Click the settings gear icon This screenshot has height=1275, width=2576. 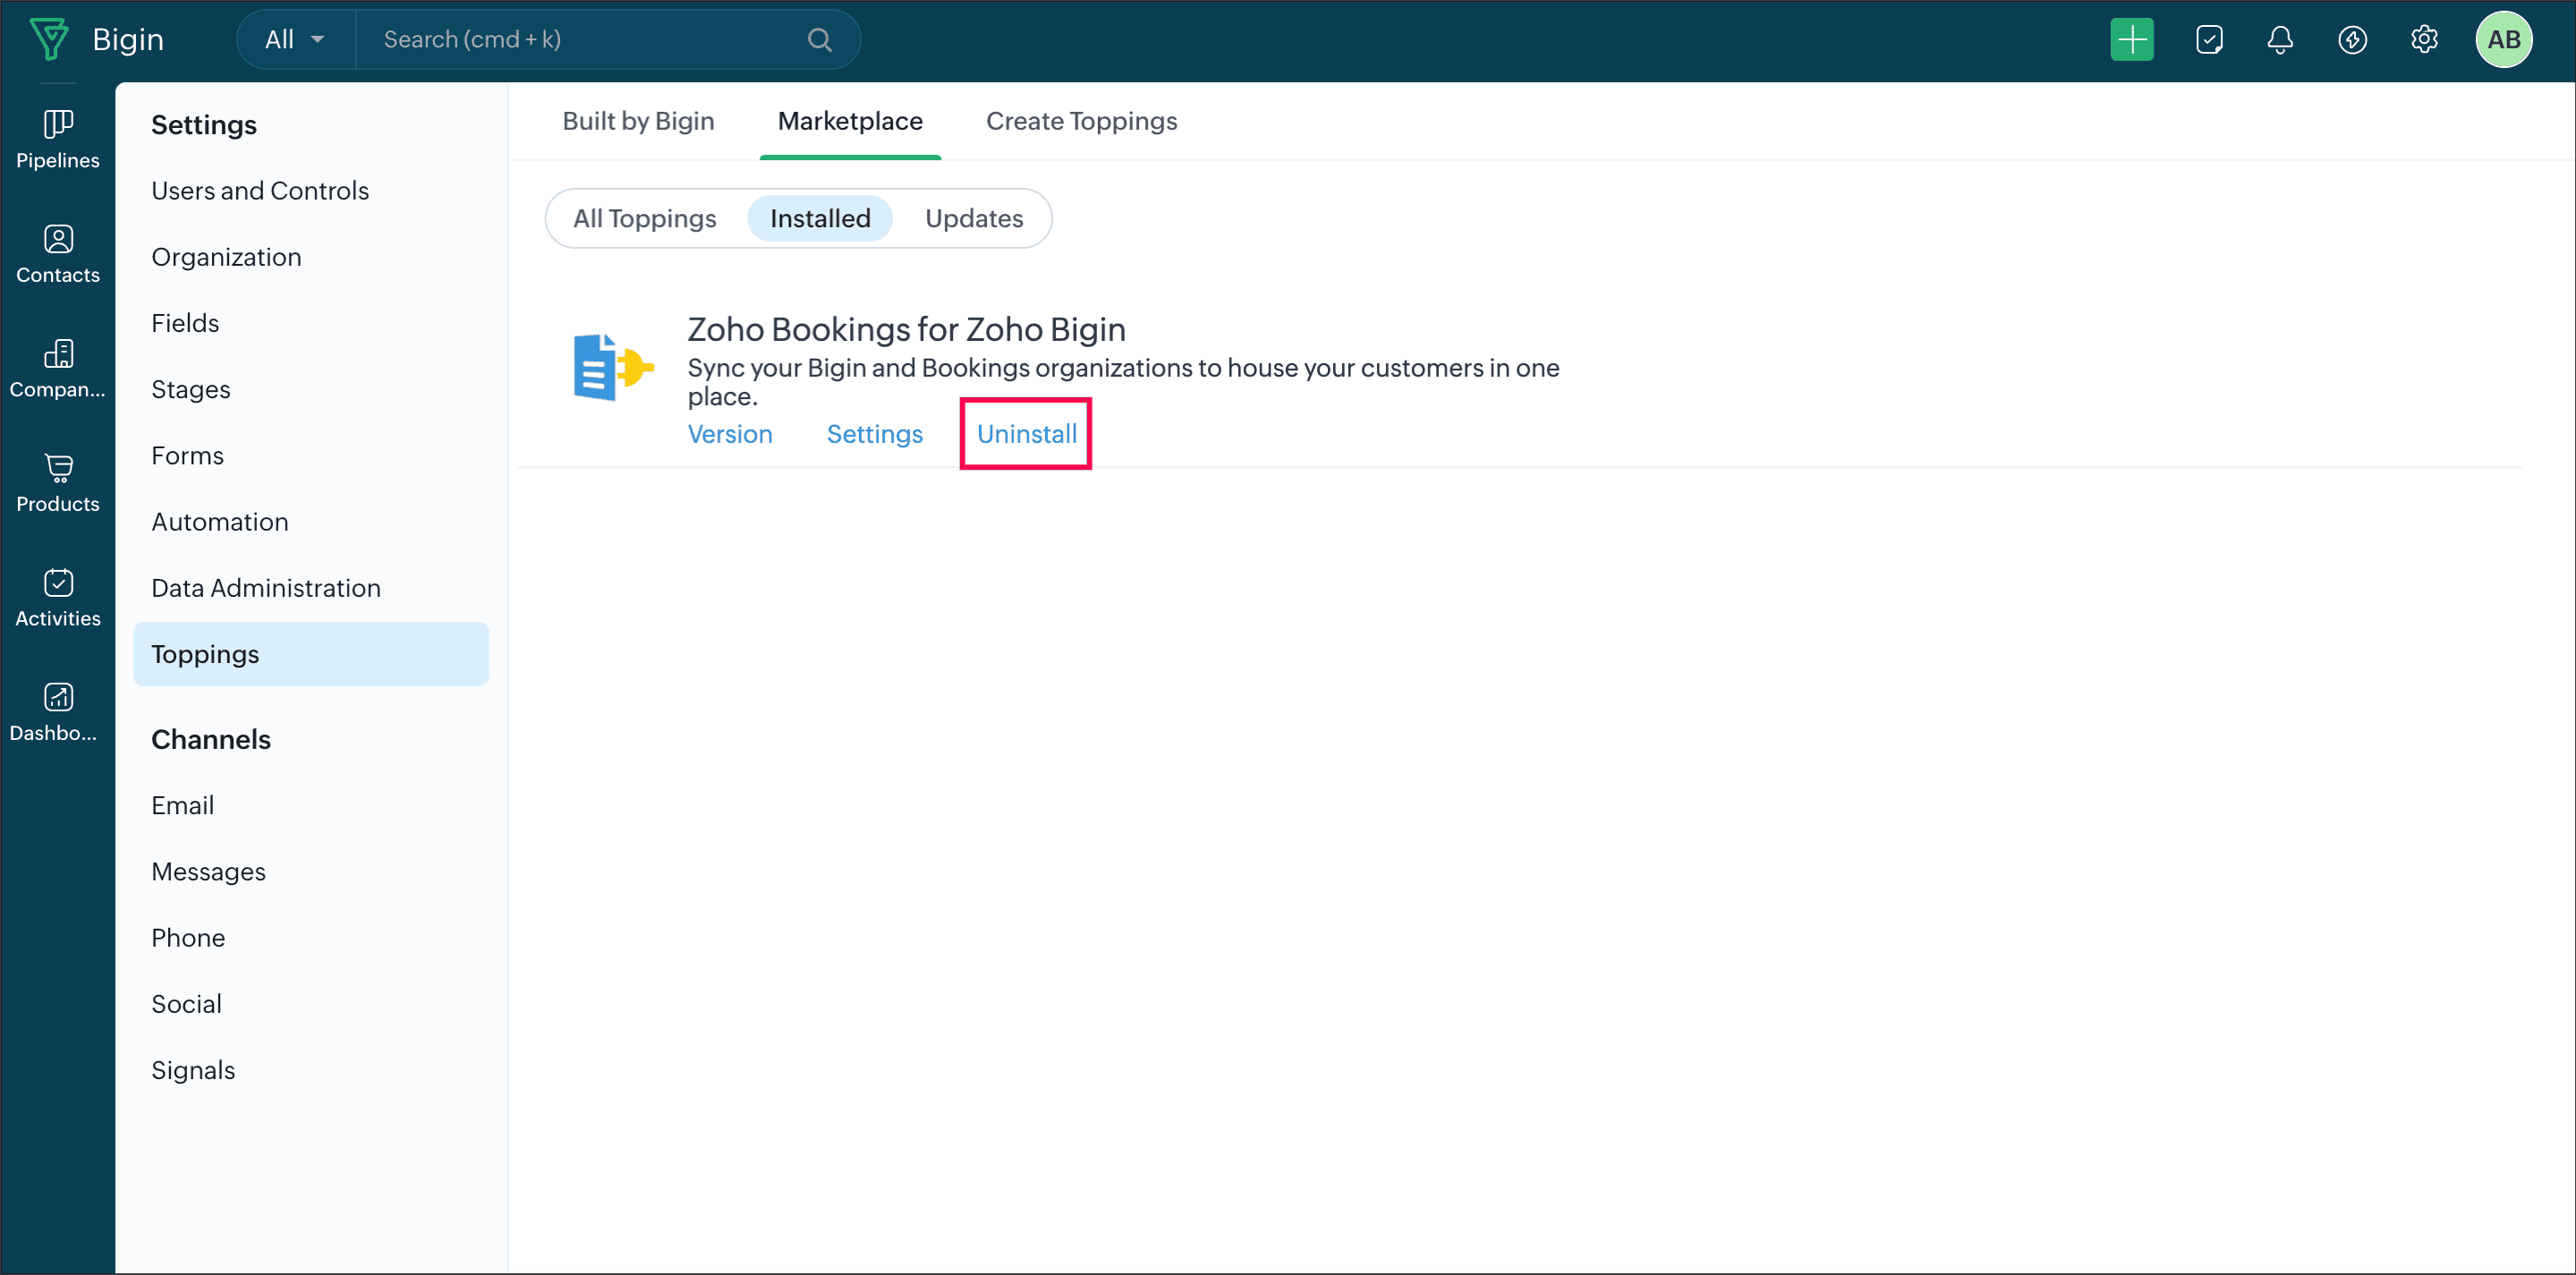coord(2423,40)
